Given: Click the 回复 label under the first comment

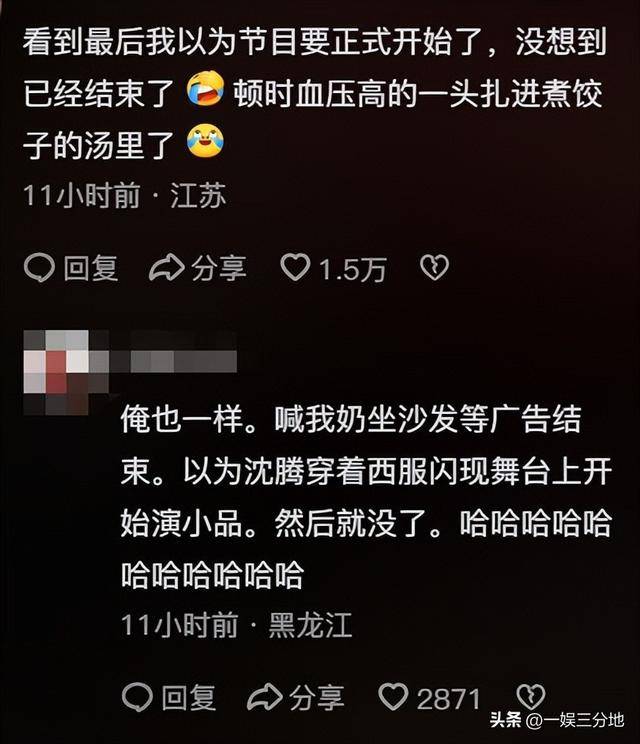Looking at the screenshot, I should point(91,269).
